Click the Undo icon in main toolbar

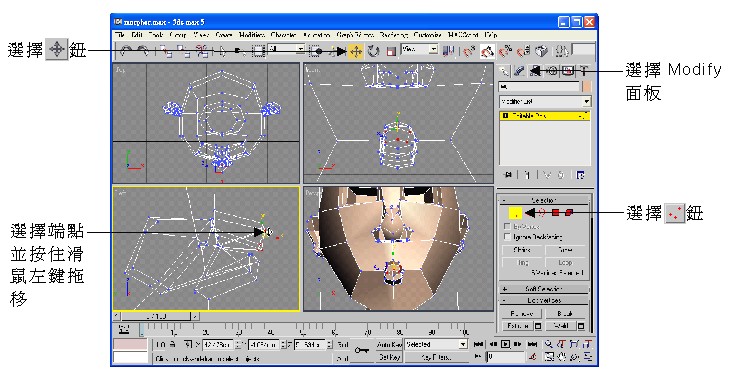pos(126,51)
